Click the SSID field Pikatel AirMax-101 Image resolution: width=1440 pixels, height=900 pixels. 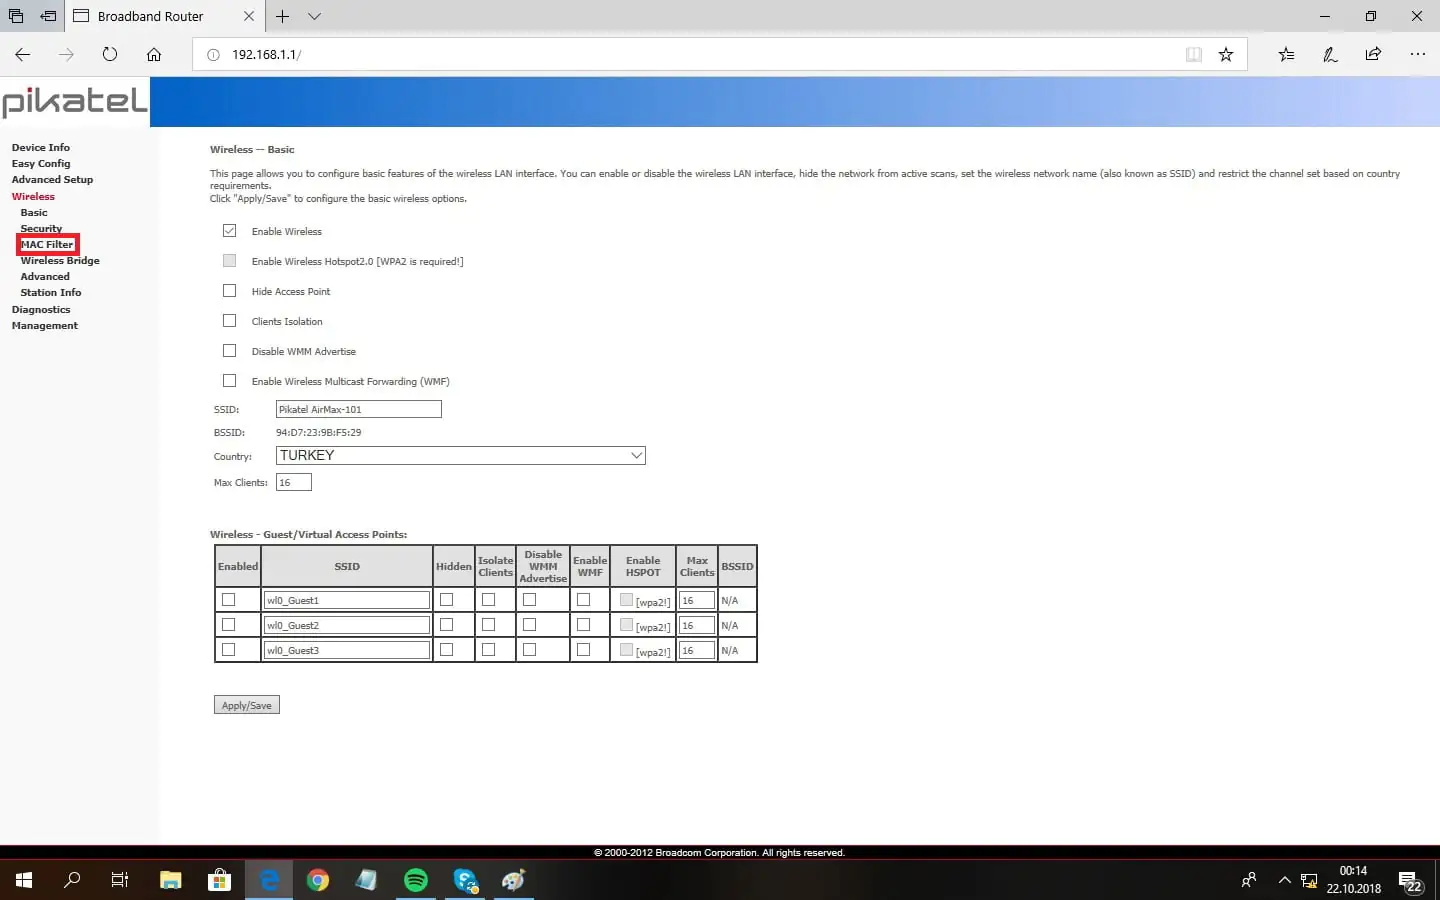[x=359, y=409]
